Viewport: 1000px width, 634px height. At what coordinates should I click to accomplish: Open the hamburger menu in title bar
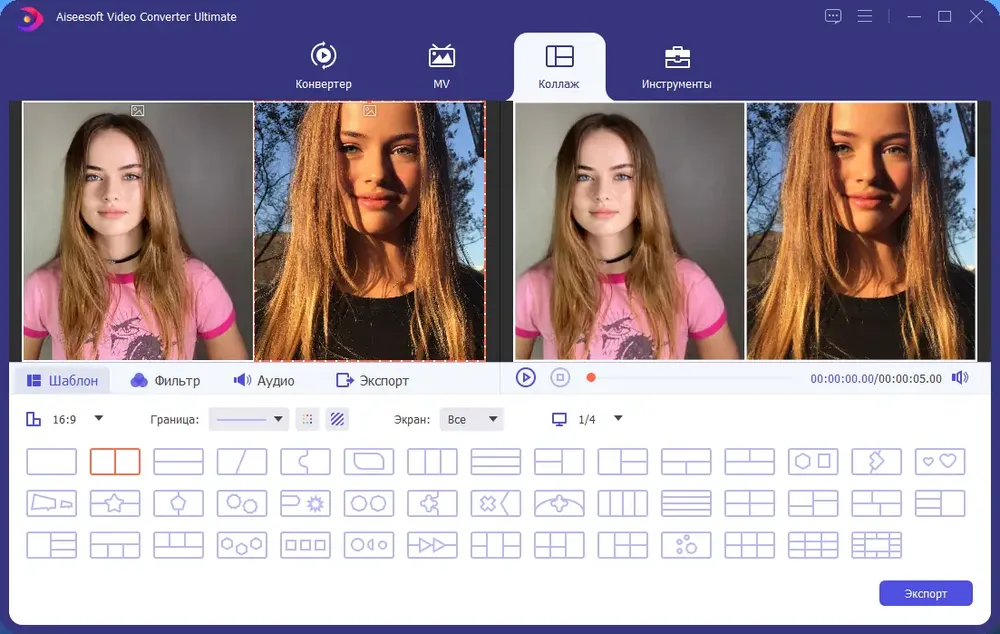(x=865, y=17)
